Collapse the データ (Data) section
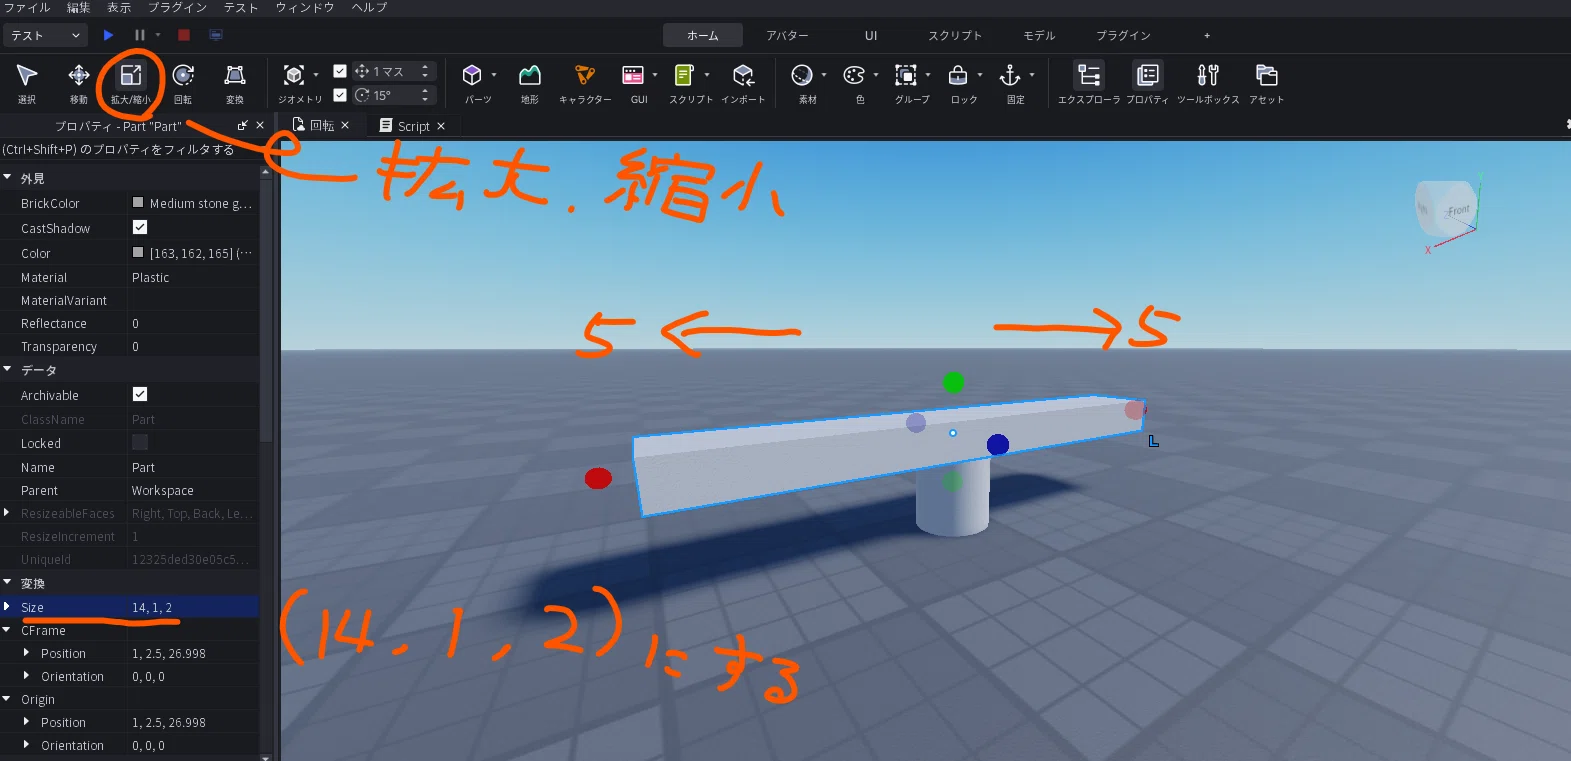Screen dimensions: 1571x761 pyautogui.click(x=8, y=369)
